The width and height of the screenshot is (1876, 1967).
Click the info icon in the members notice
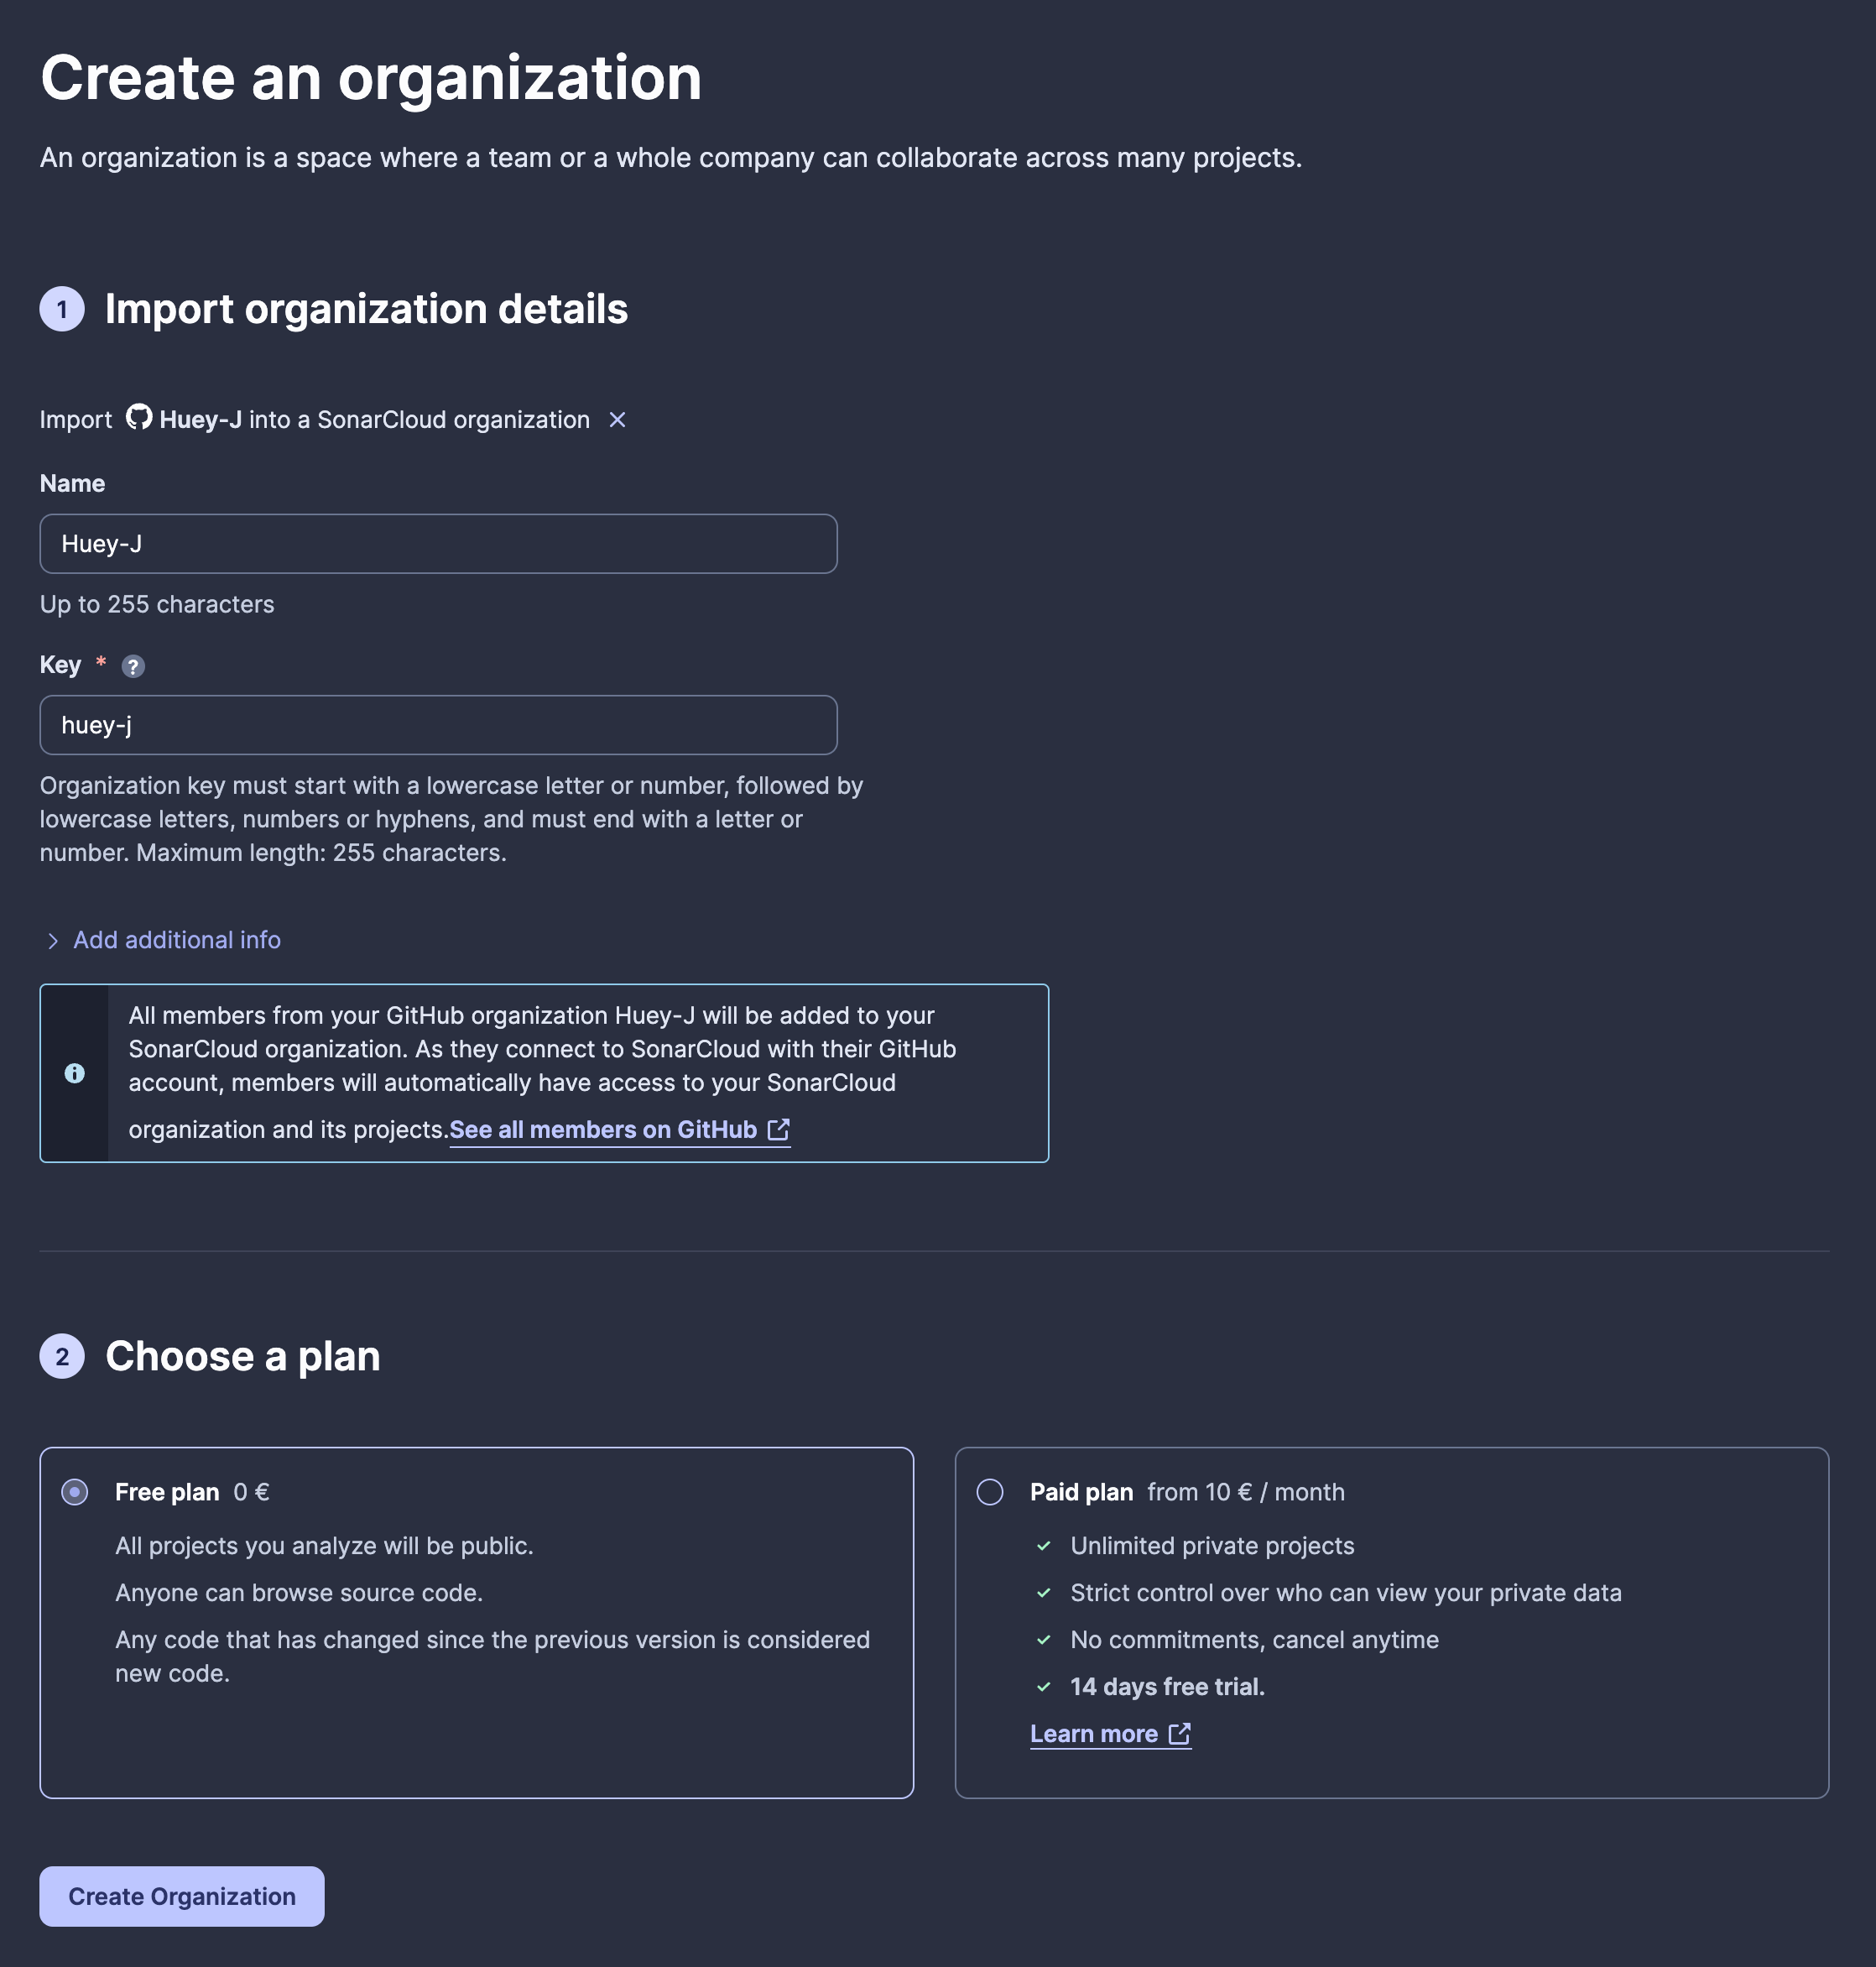coord(75,1073)
